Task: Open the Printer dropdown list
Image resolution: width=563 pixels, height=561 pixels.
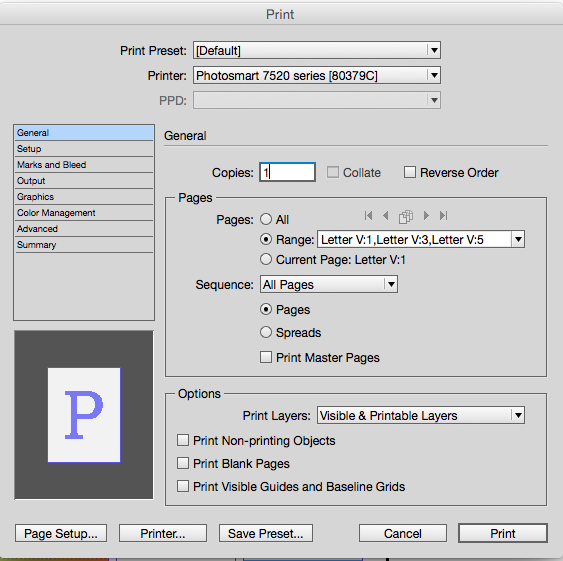Action: pyautogui.click(x=317, y=75)
